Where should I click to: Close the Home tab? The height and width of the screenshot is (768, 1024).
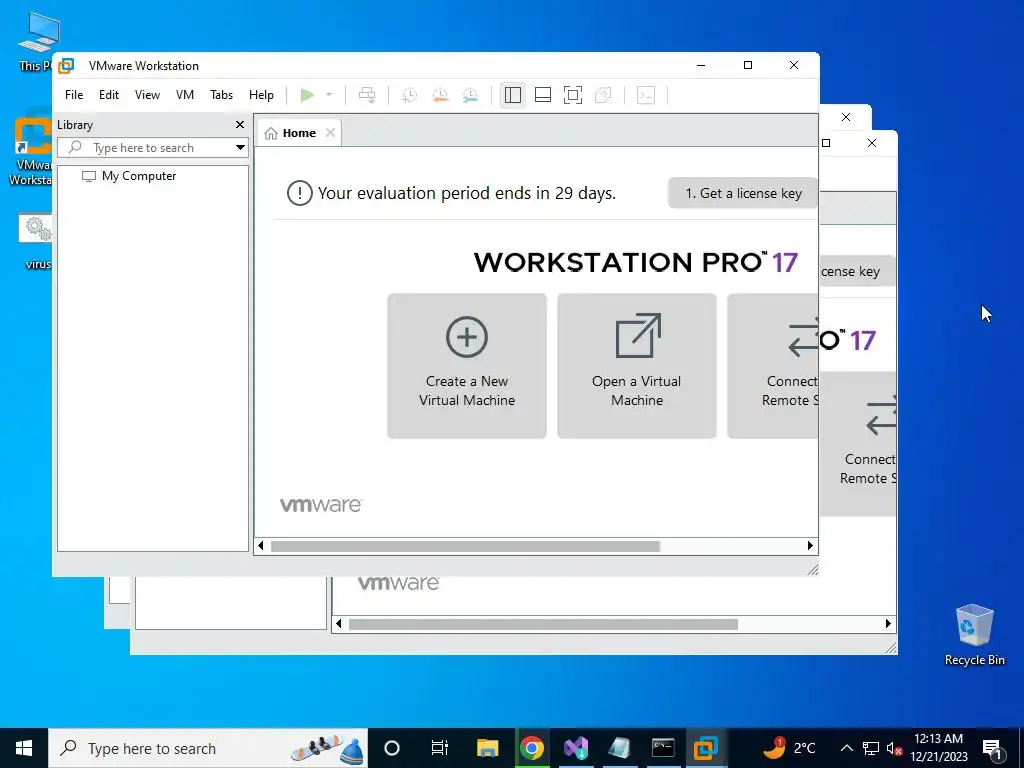(330, 133)
